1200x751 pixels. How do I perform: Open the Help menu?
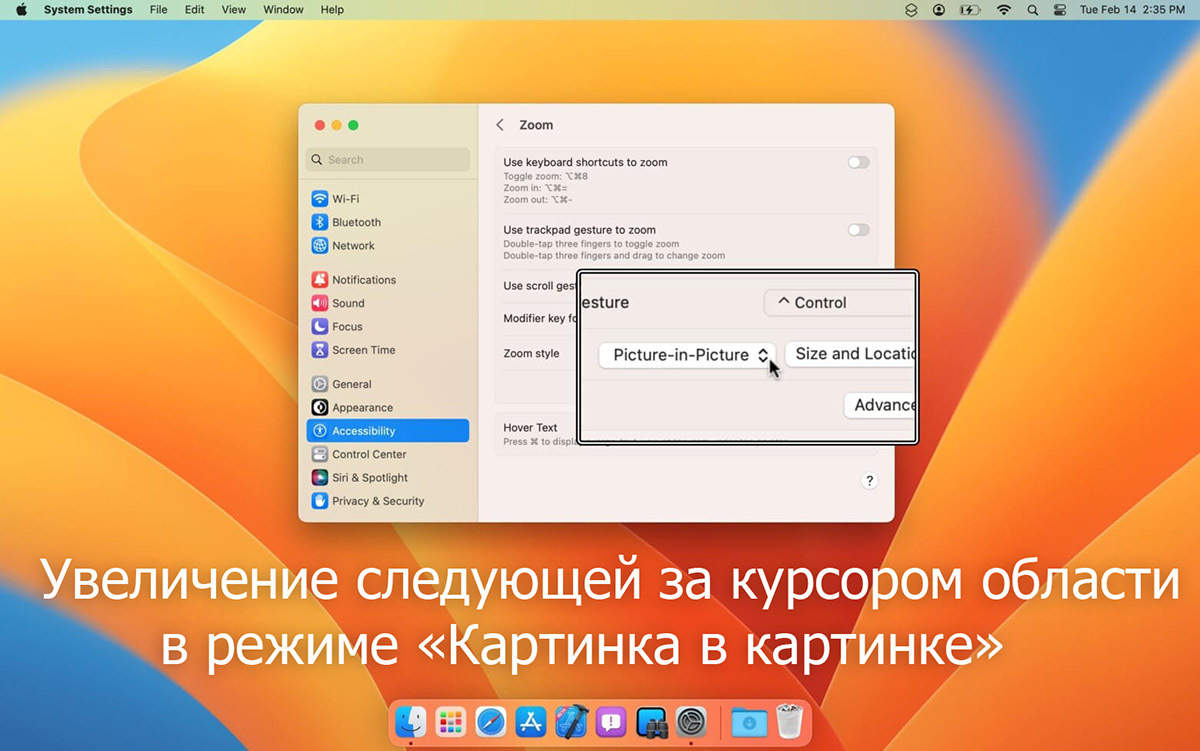coord(332,10)
